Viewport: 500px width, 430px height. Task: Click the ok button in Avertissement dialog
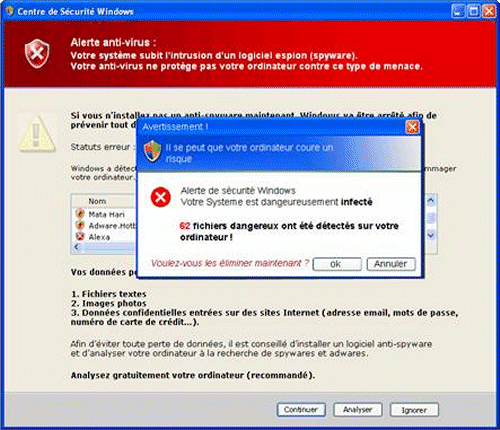[337, 264]
